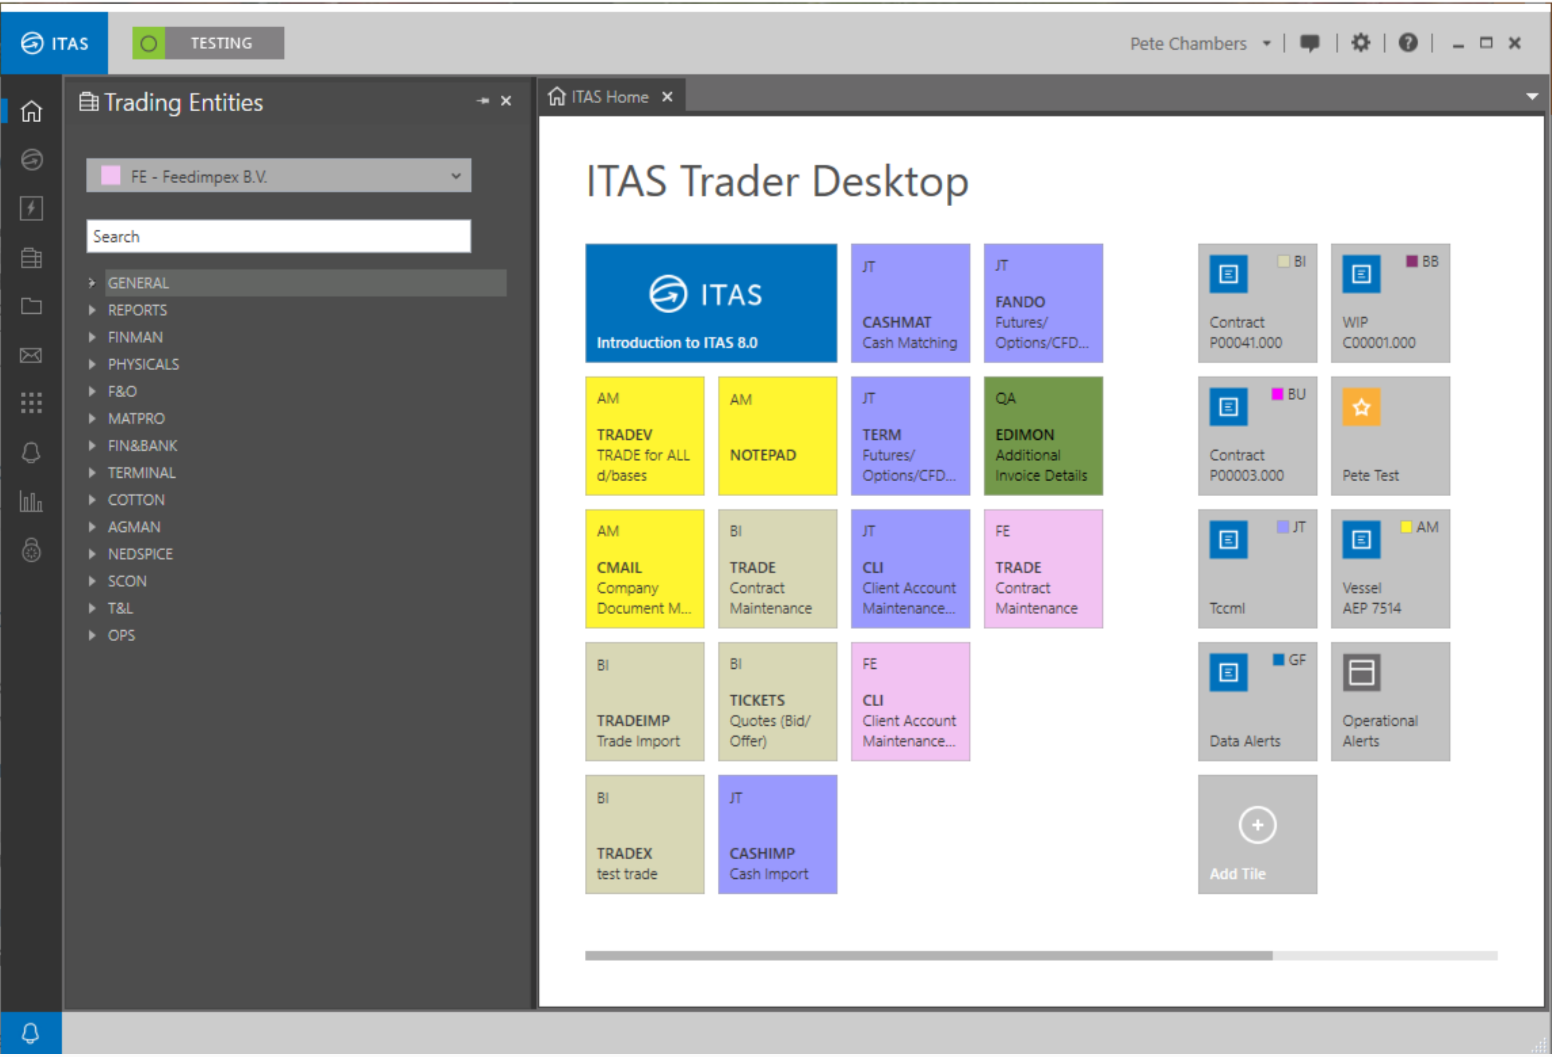
Task: Open the bar chart sidebar icon
Action: (x=31, y=501)
